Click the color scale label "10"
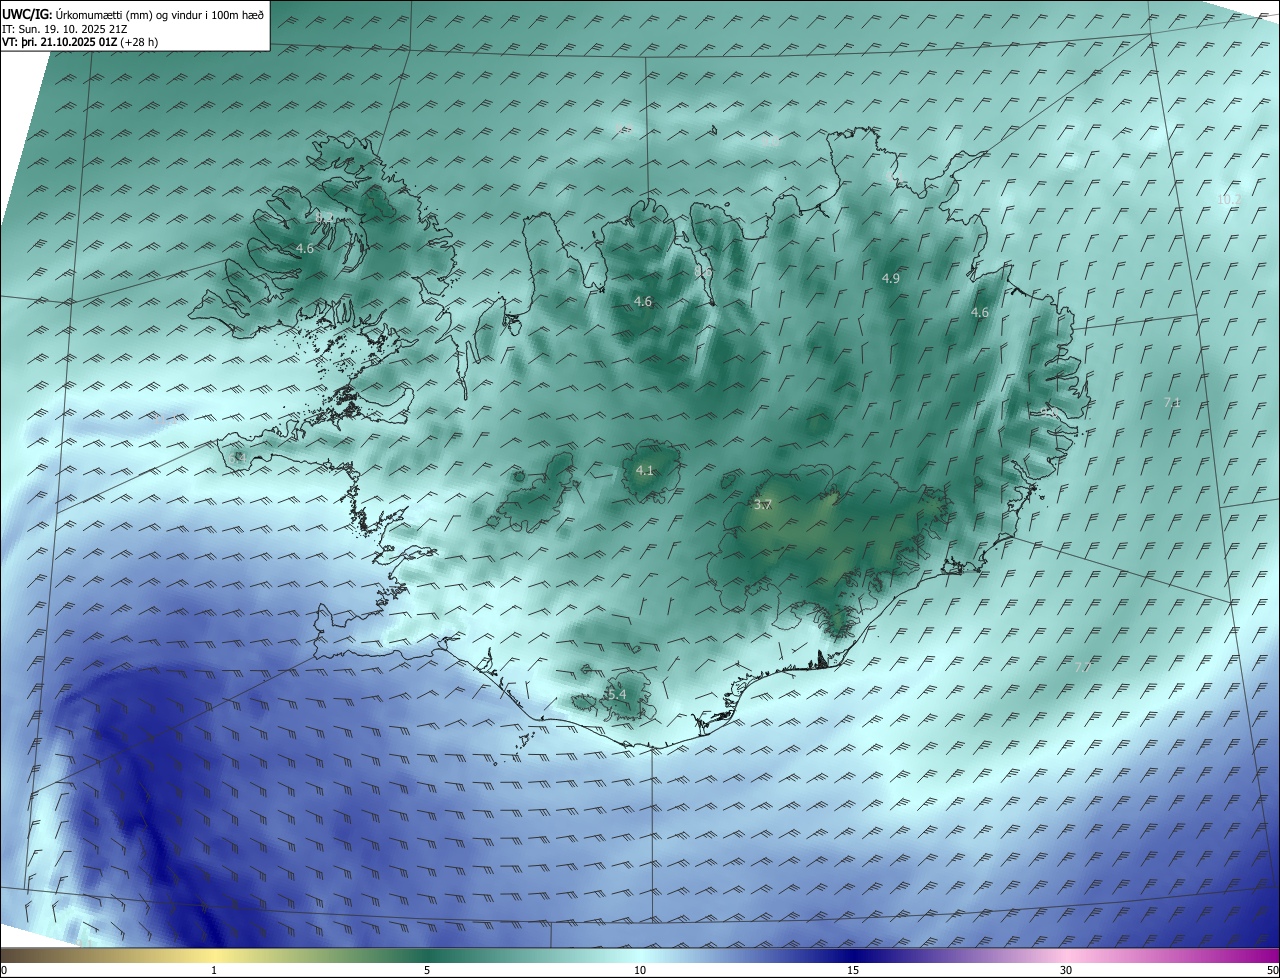This screenshot has height=978, width=1280. (640, 970)
